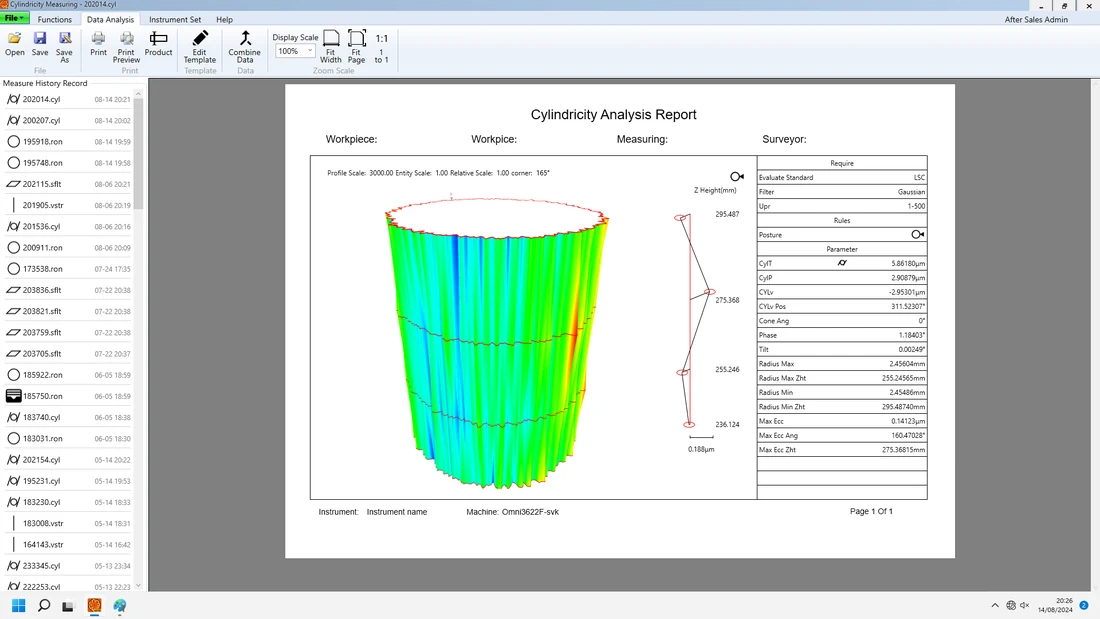Switch to the Functions tab
The image size is (1100, 619).
click(x=55, y=20)
